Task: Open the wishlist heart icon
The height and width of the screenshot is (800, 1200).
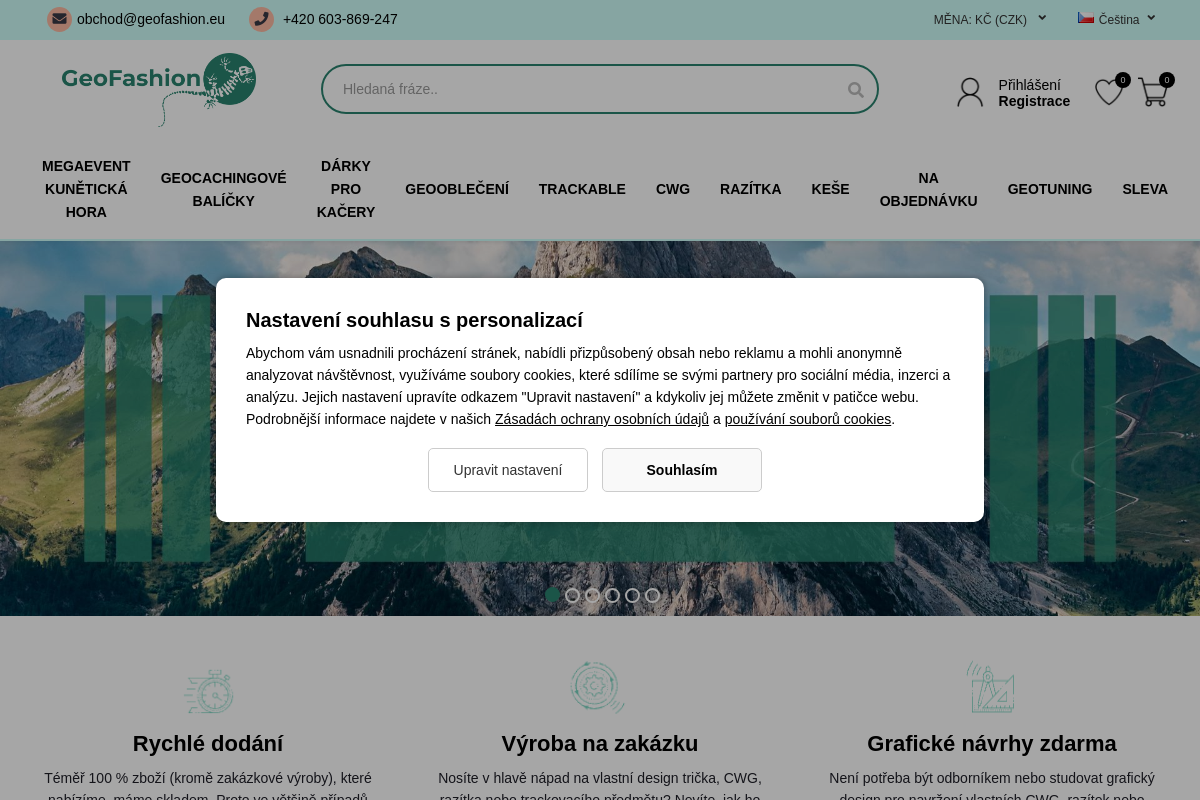Action: (x=1109, y=92)
